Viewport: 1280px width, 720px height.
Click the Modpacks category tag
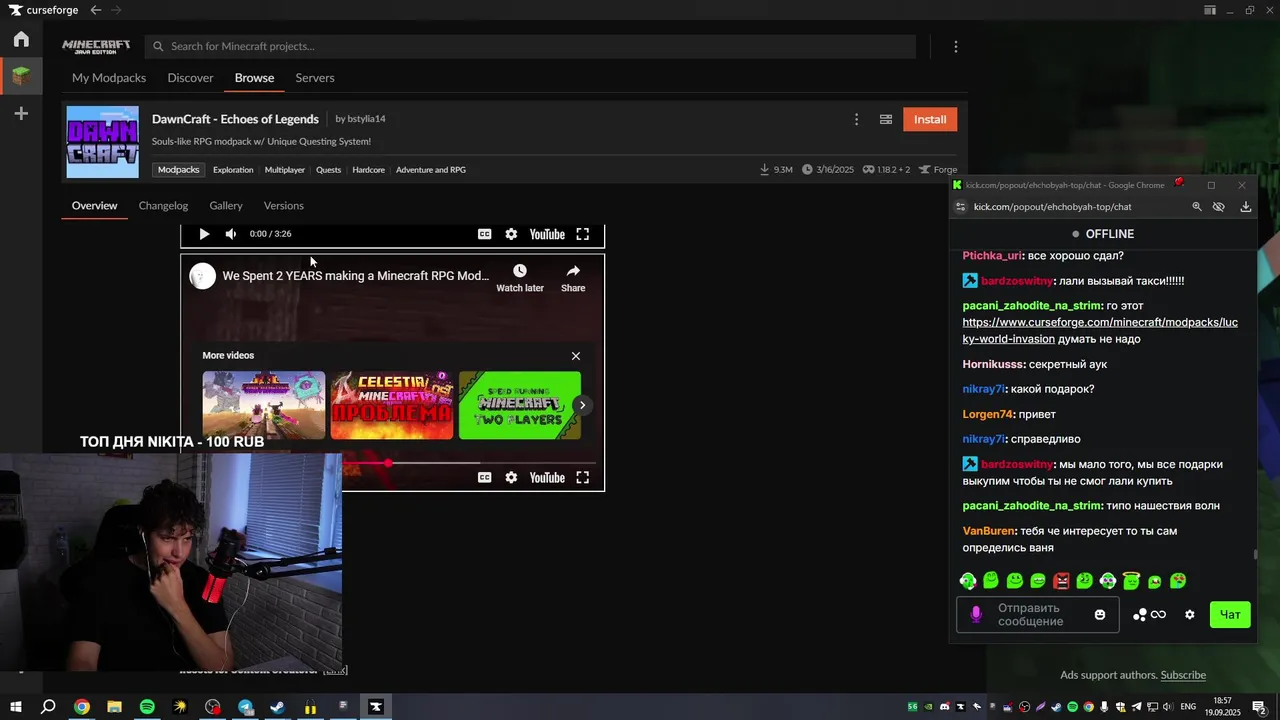point(179,170)
